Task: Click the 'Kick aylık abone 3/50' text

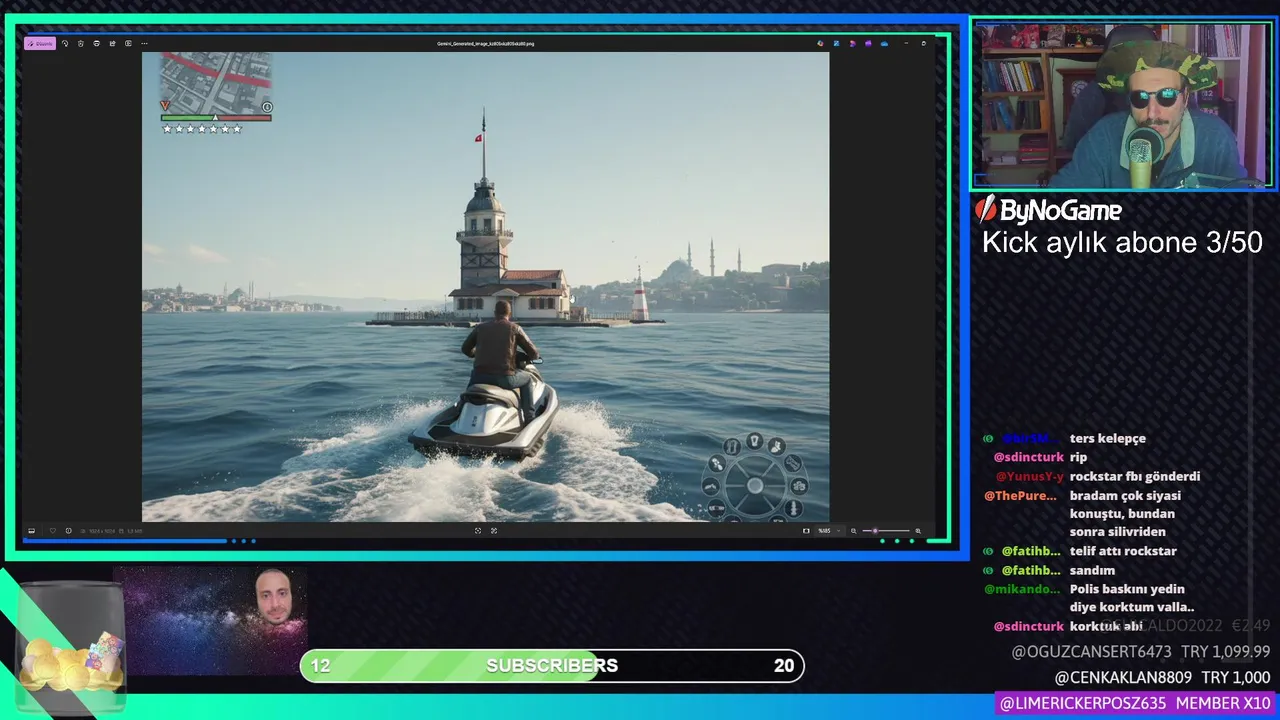Action: [x=1122, y=242]
